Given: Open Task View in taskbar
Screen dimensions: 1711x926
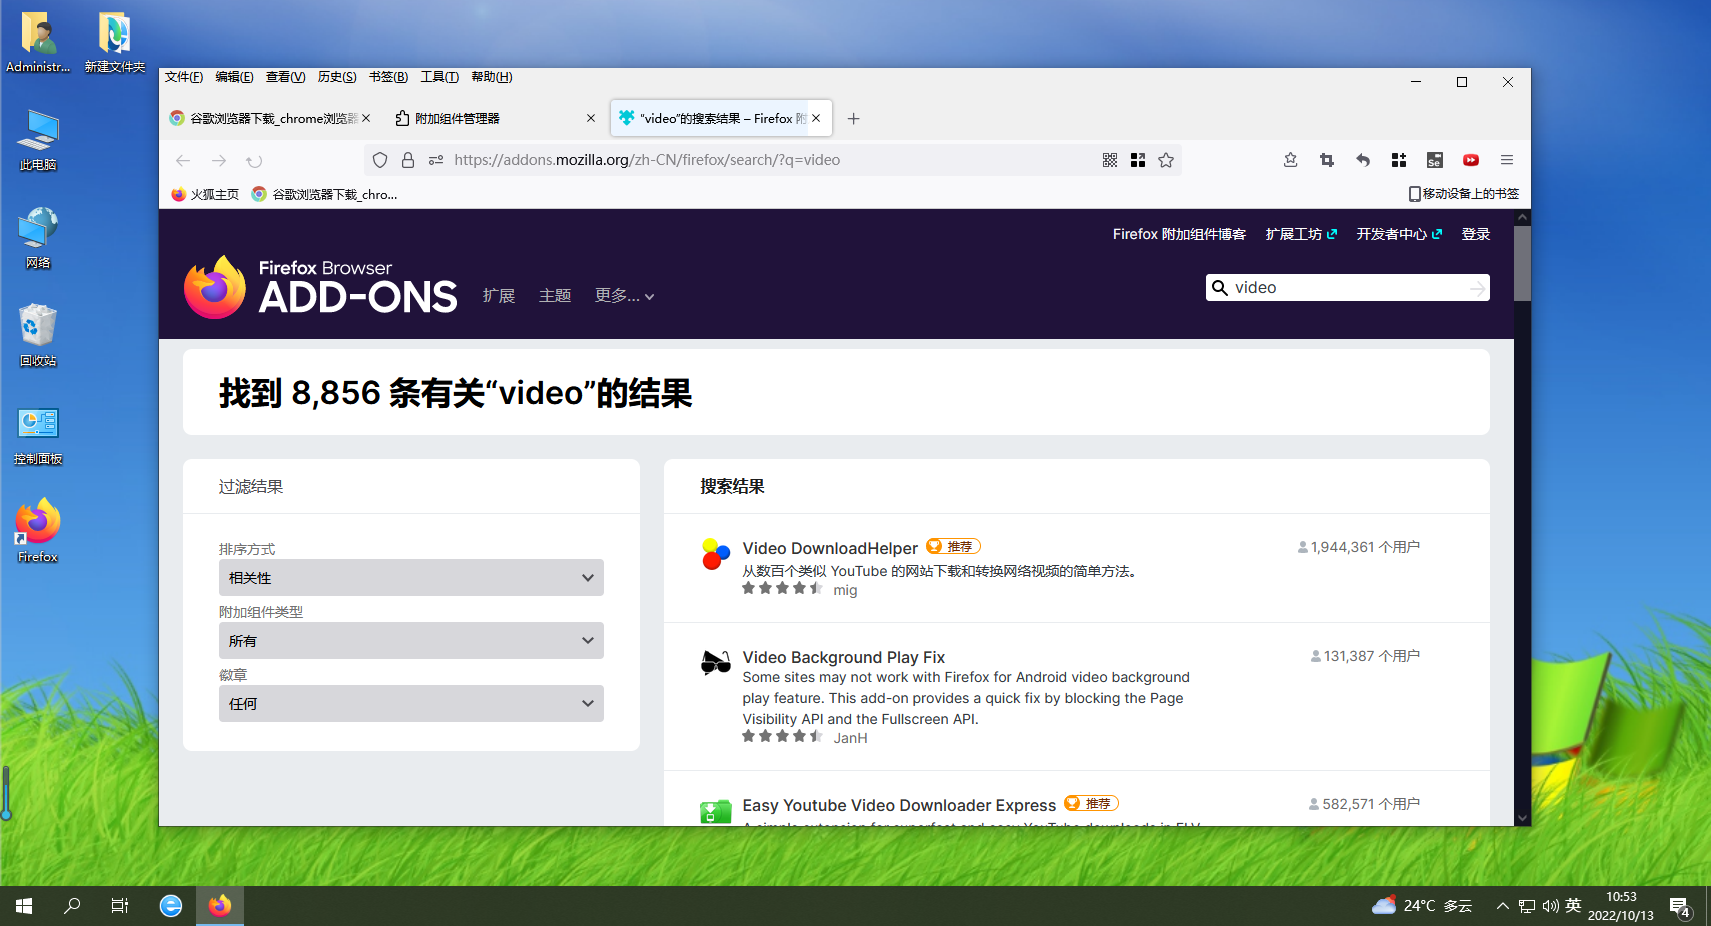Looking at the screenshot, I should tap(120, 906).
